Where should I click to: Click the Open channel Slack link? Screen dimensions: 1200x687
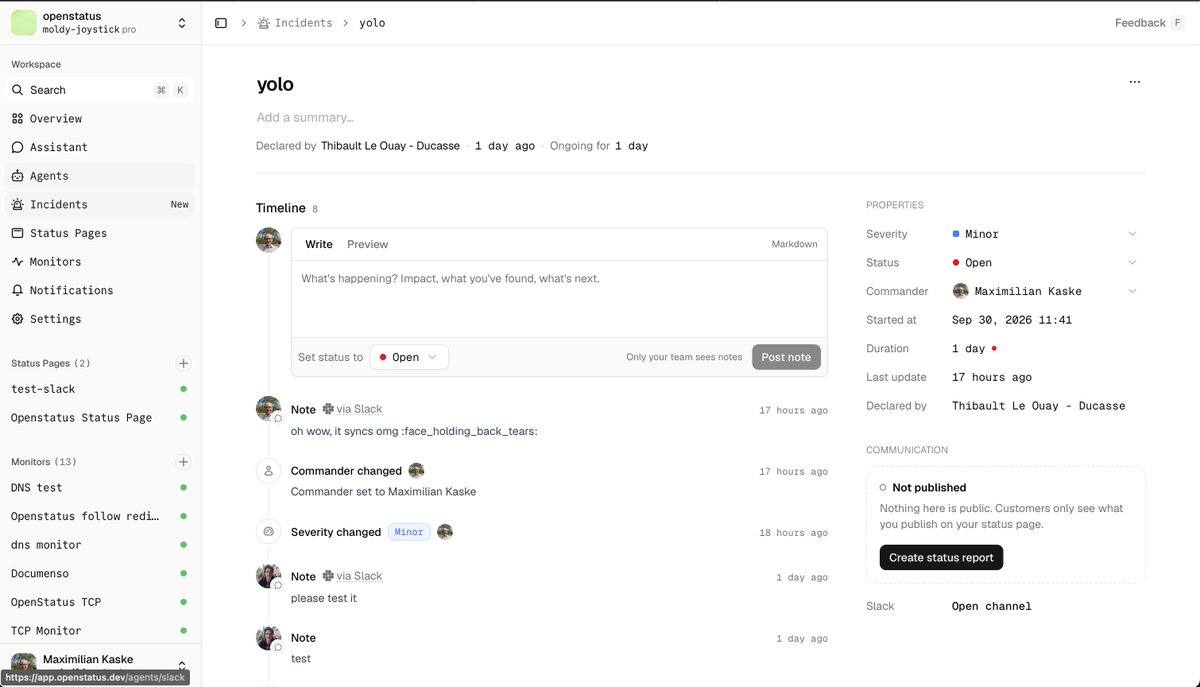(x=991, y=606)
